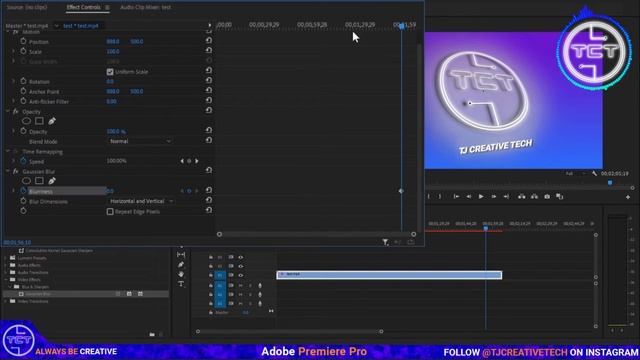Expand the Video Transitions folder

pyautogui.click(x=6, y=301)
